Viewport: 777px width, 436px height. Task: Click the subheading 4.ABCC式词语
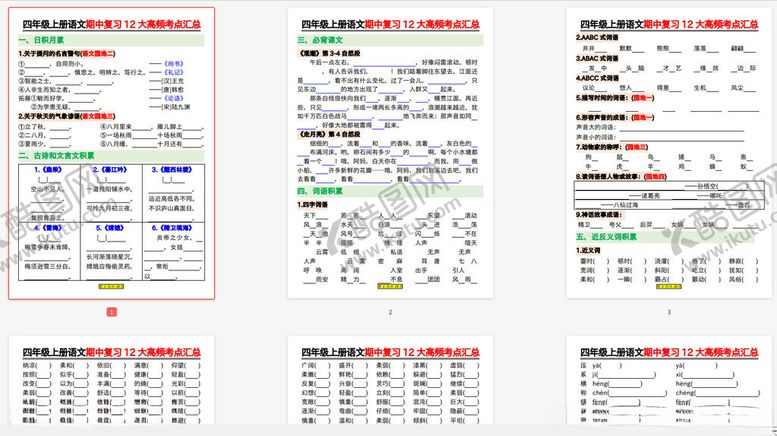(x=597, y=78)
